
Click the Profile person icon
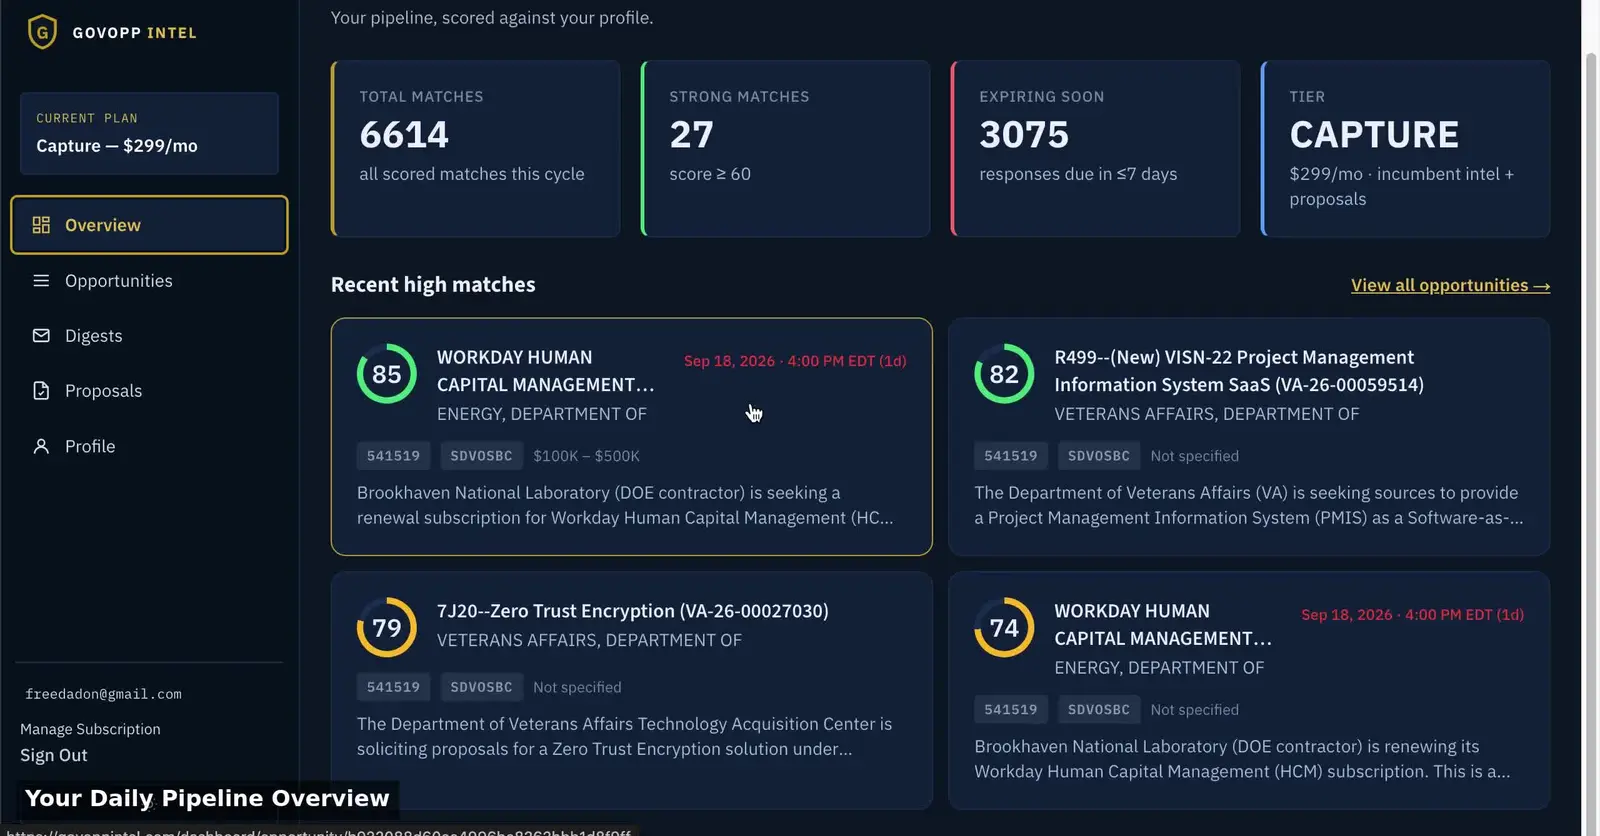[x=41, y=446]
